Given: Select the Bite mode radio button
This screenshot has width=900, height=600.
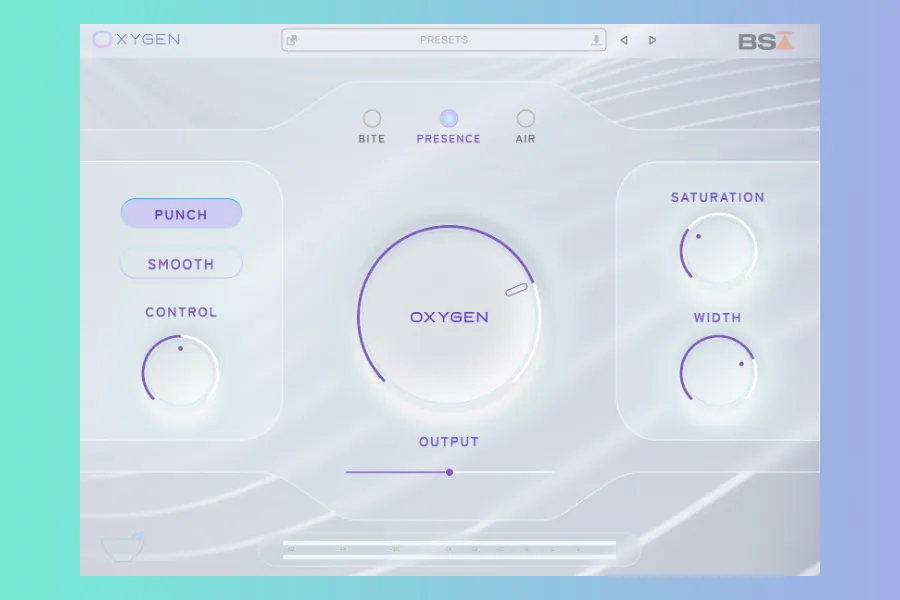Looking at the screenshot, I should click(372, 118).
